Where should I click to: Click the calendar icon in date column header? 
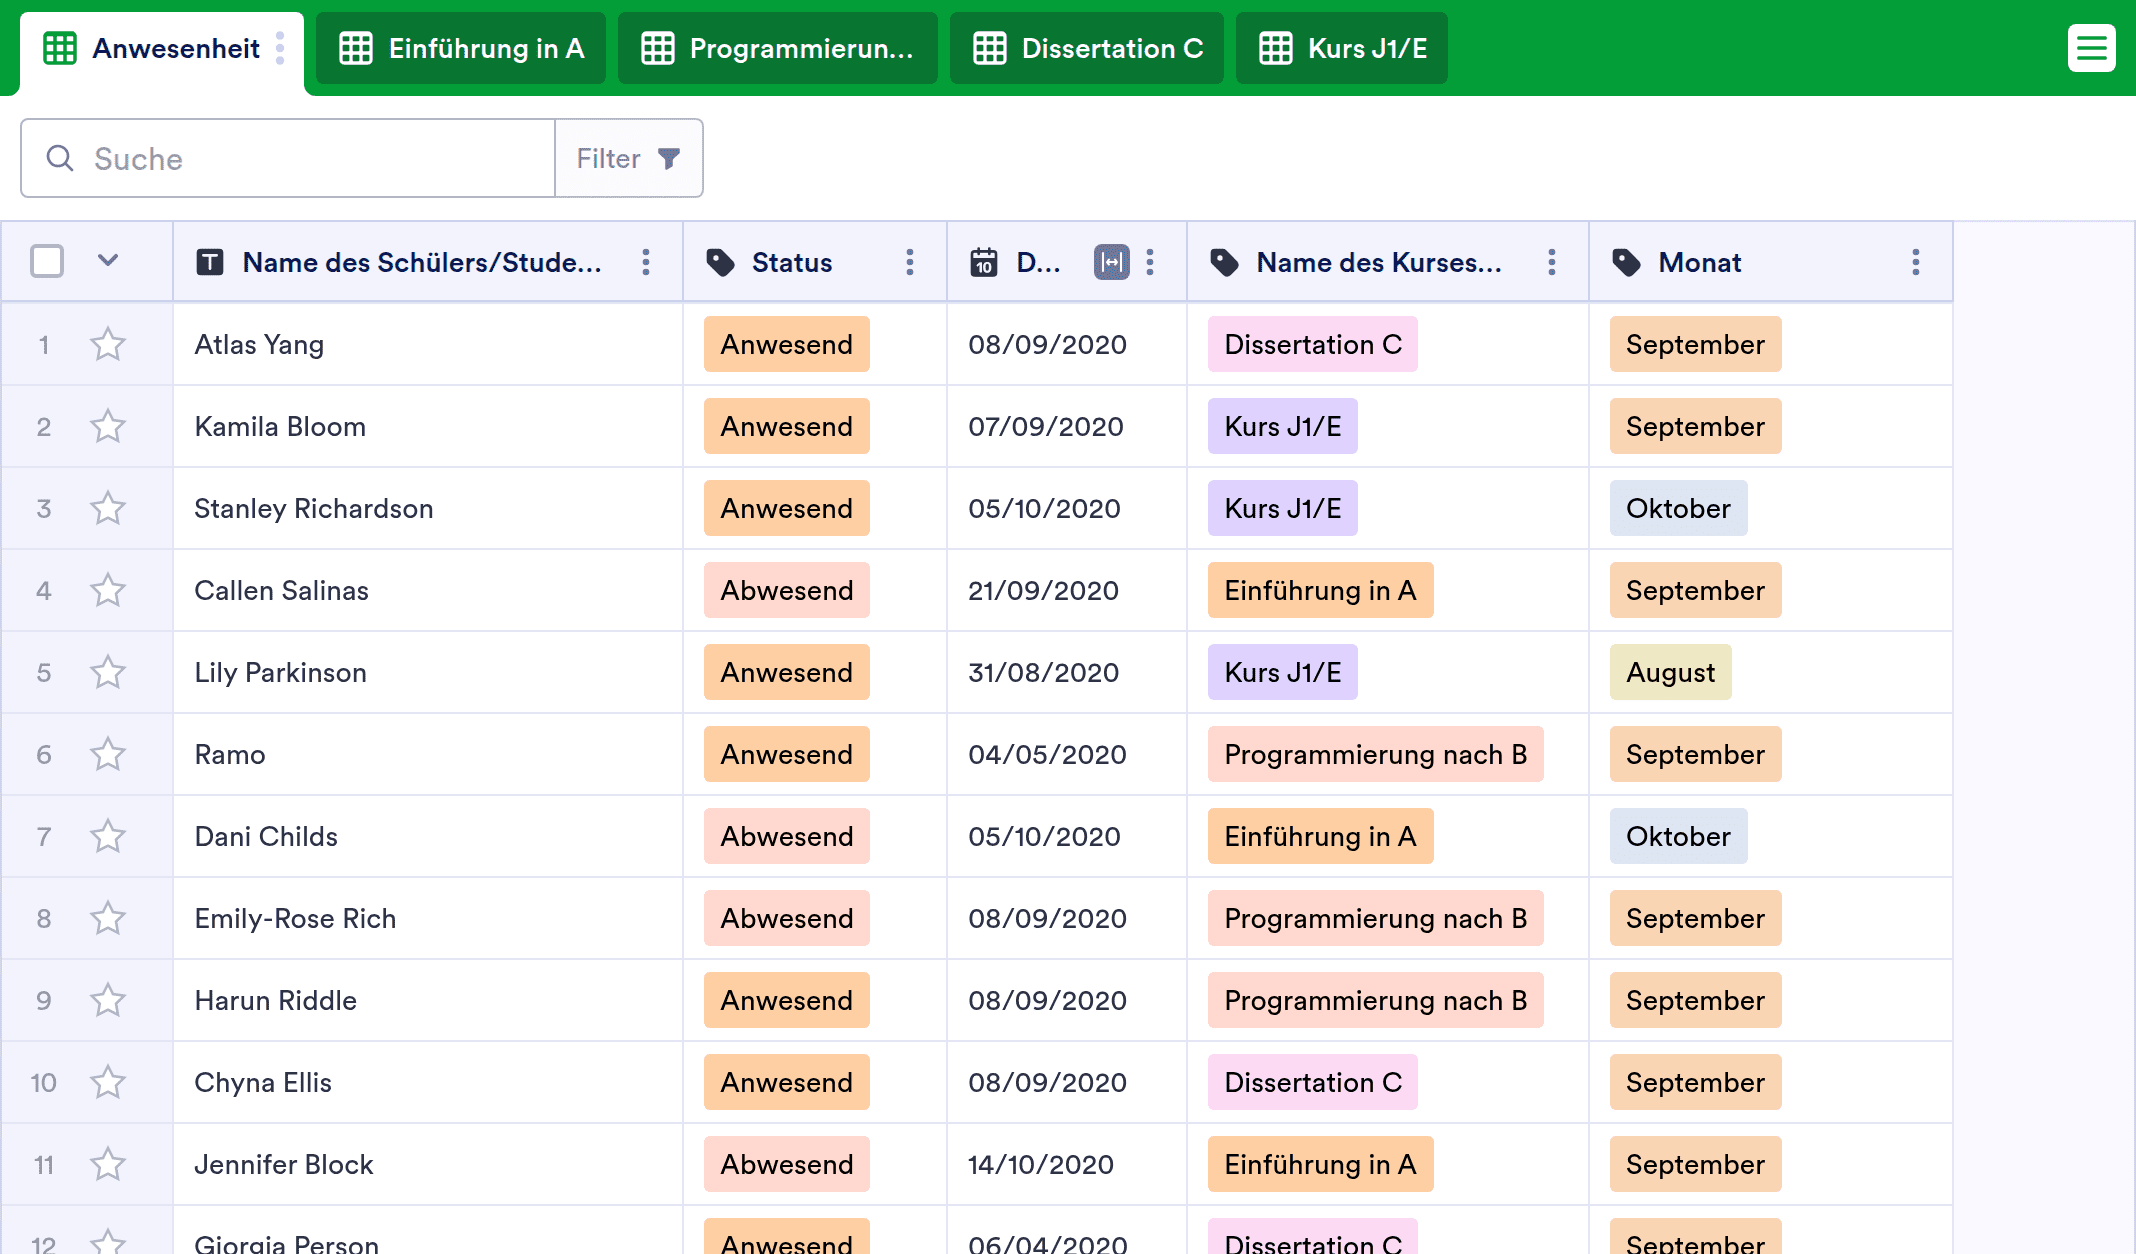point(984,262)
